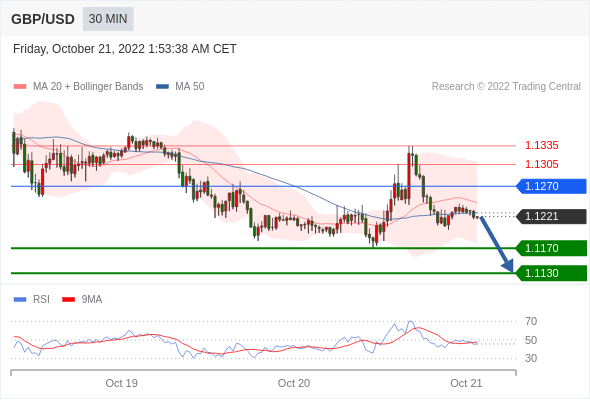Click the green 1.1130 support price tag
Viewport: 590px width, 400px height.
click(x=551, y=273)
